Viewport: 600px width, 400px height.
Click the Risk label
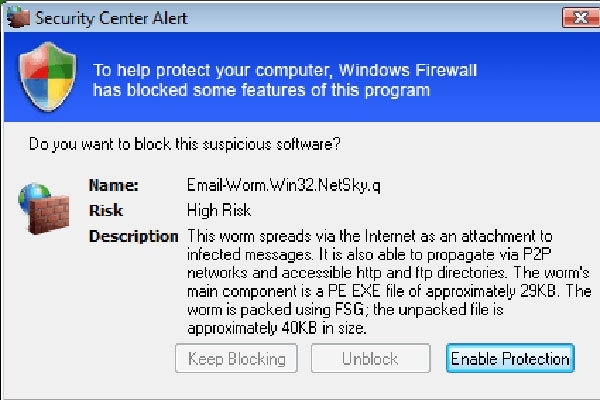(x=106, y=211)
